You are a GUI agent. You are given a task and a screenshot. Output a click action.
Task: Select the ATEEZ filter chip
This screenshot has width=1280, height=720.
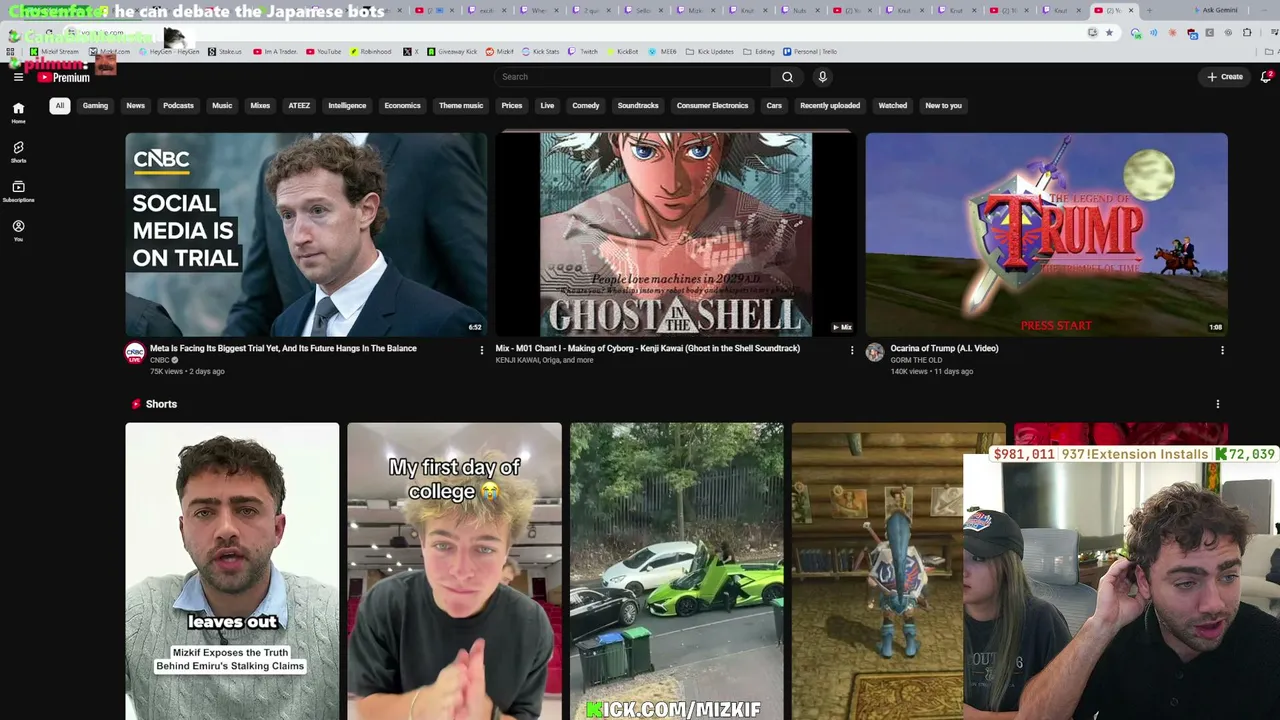299,105
